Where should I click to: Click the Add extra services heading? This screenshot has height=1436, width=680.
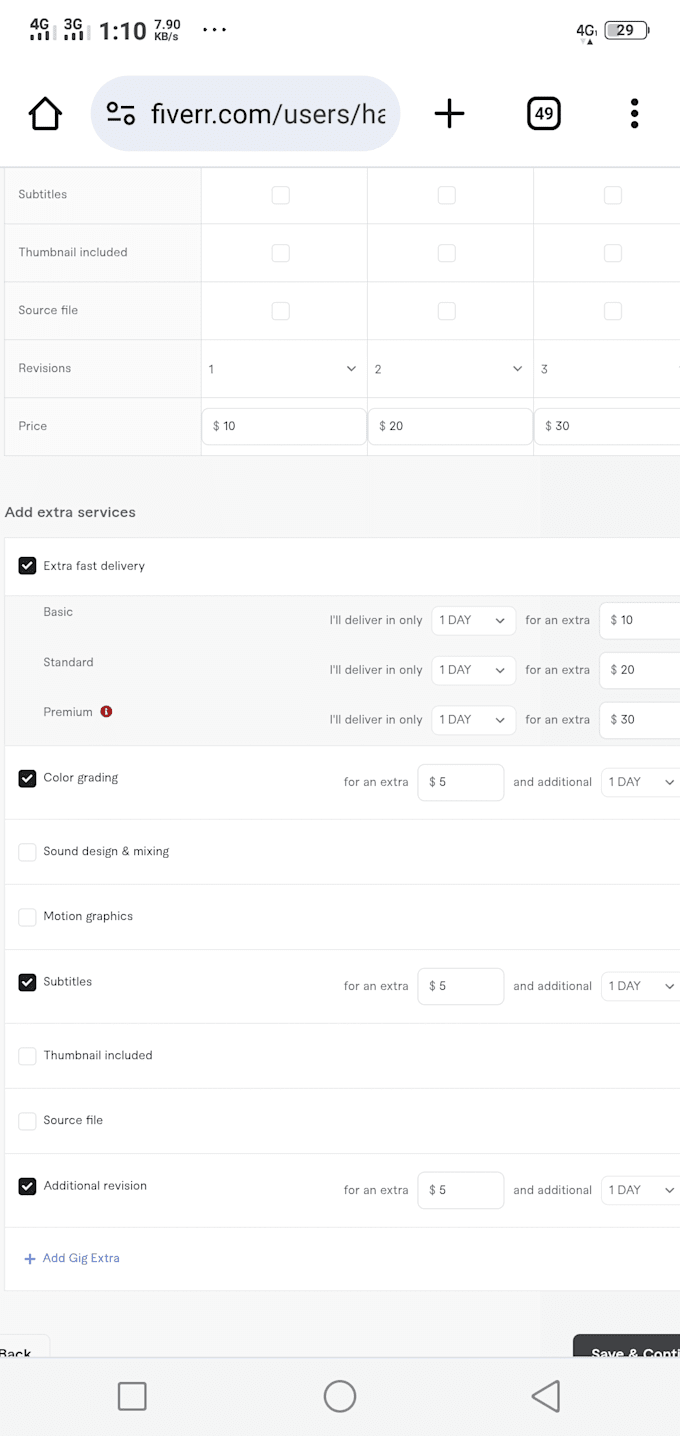tap(70, 512)
